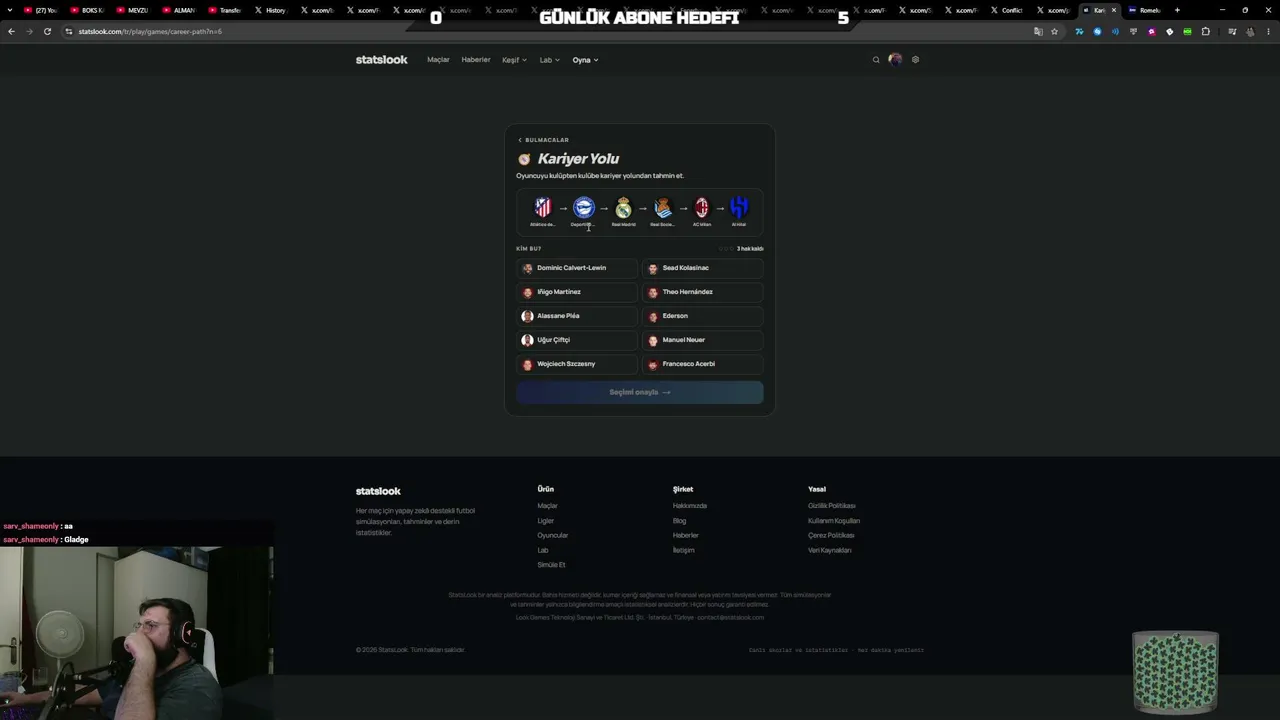Pick Alassane Pléa from the options
The height and width of the screenshot is (720, 1280).
click(577, 316)
